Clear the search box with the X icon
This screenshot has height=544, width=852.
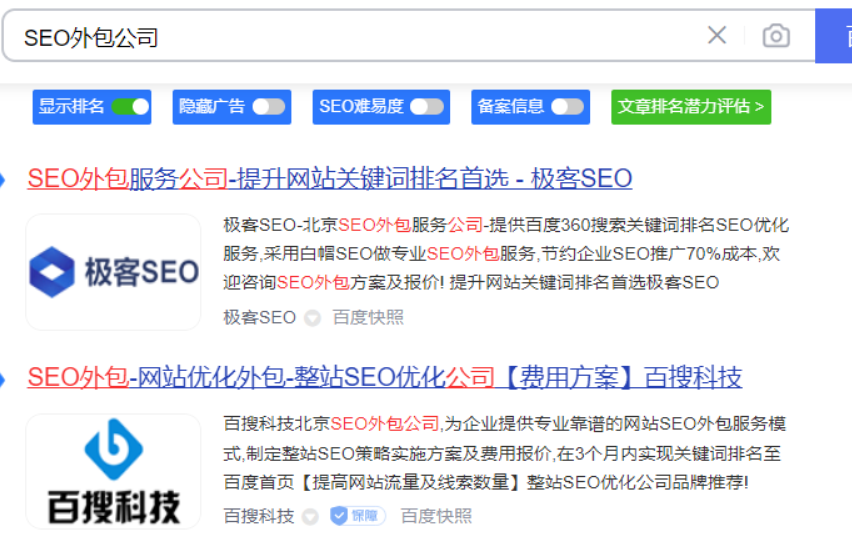(x=717, y=36)
